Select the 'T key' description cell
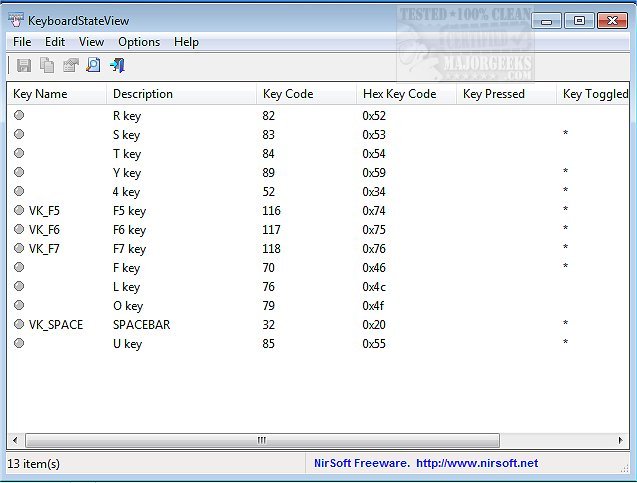637x483 pixels. coord(127,154)
